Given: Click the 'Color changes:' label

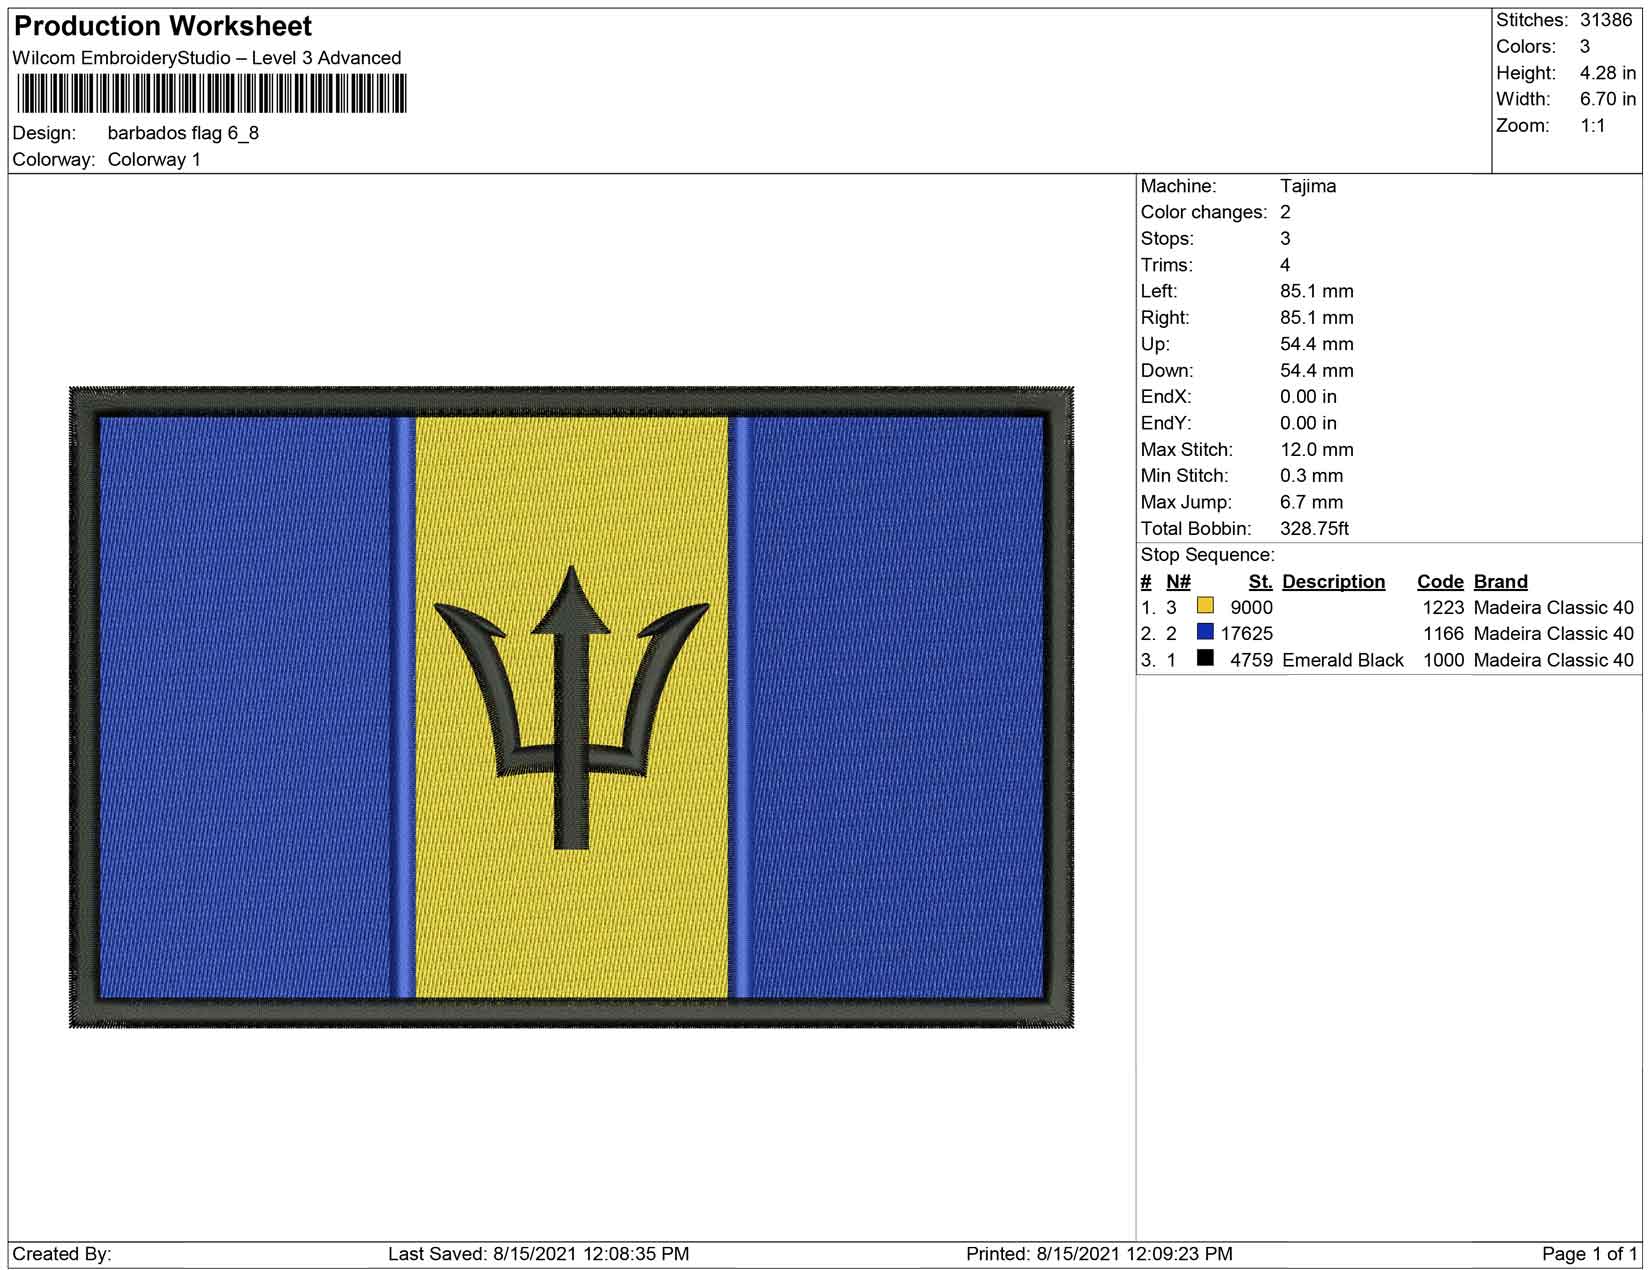Looking at the screenshot, I should pos(1204,212).
